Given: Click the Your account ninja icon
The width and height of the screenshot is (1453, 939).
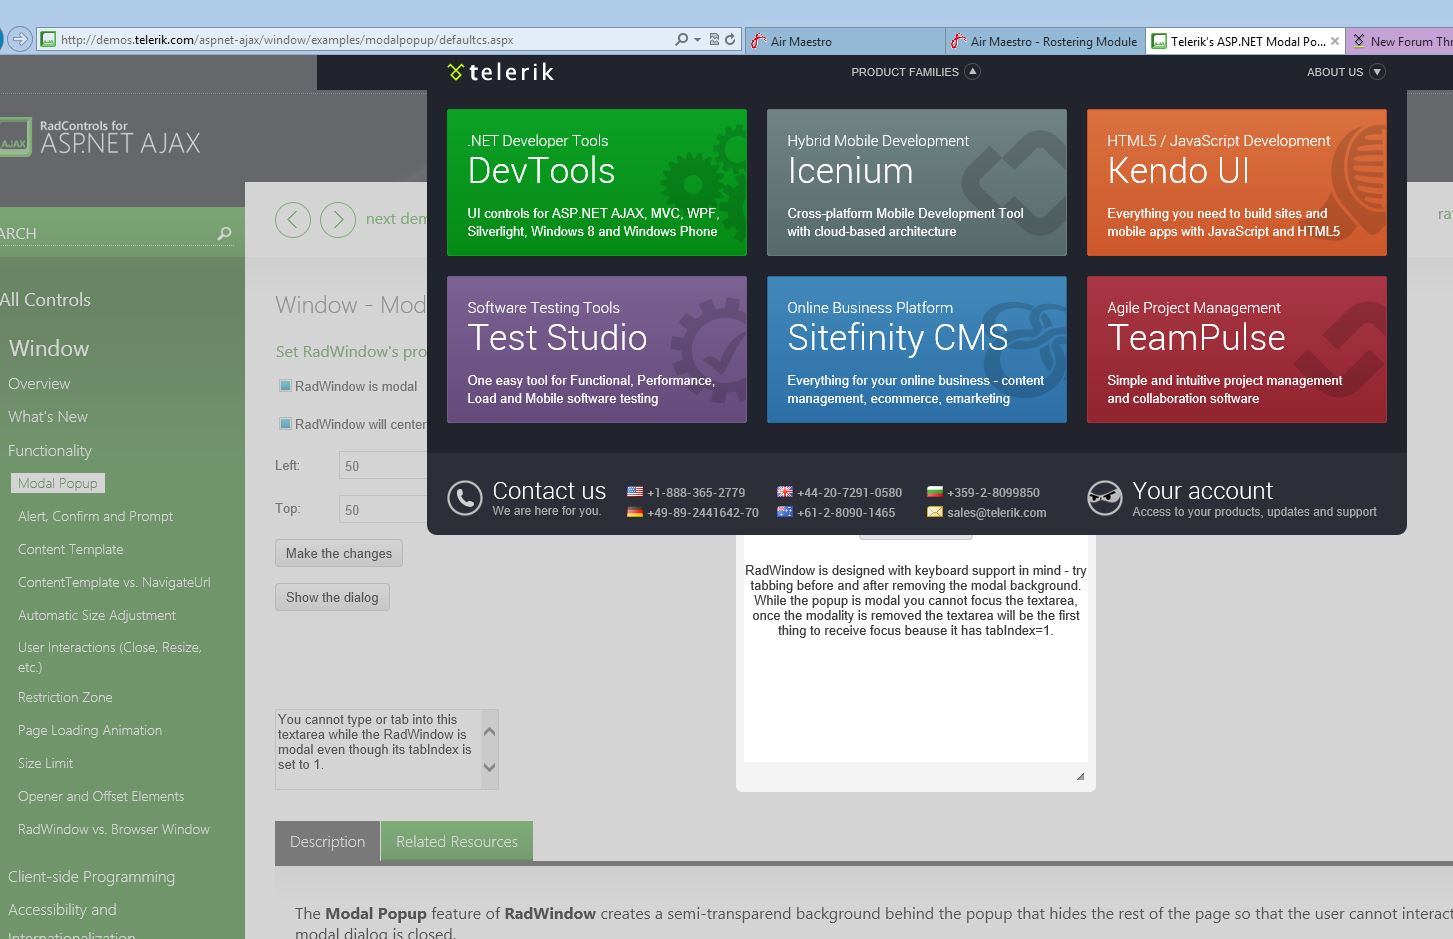Looking at the screenshot, I should pos(1105,498).
